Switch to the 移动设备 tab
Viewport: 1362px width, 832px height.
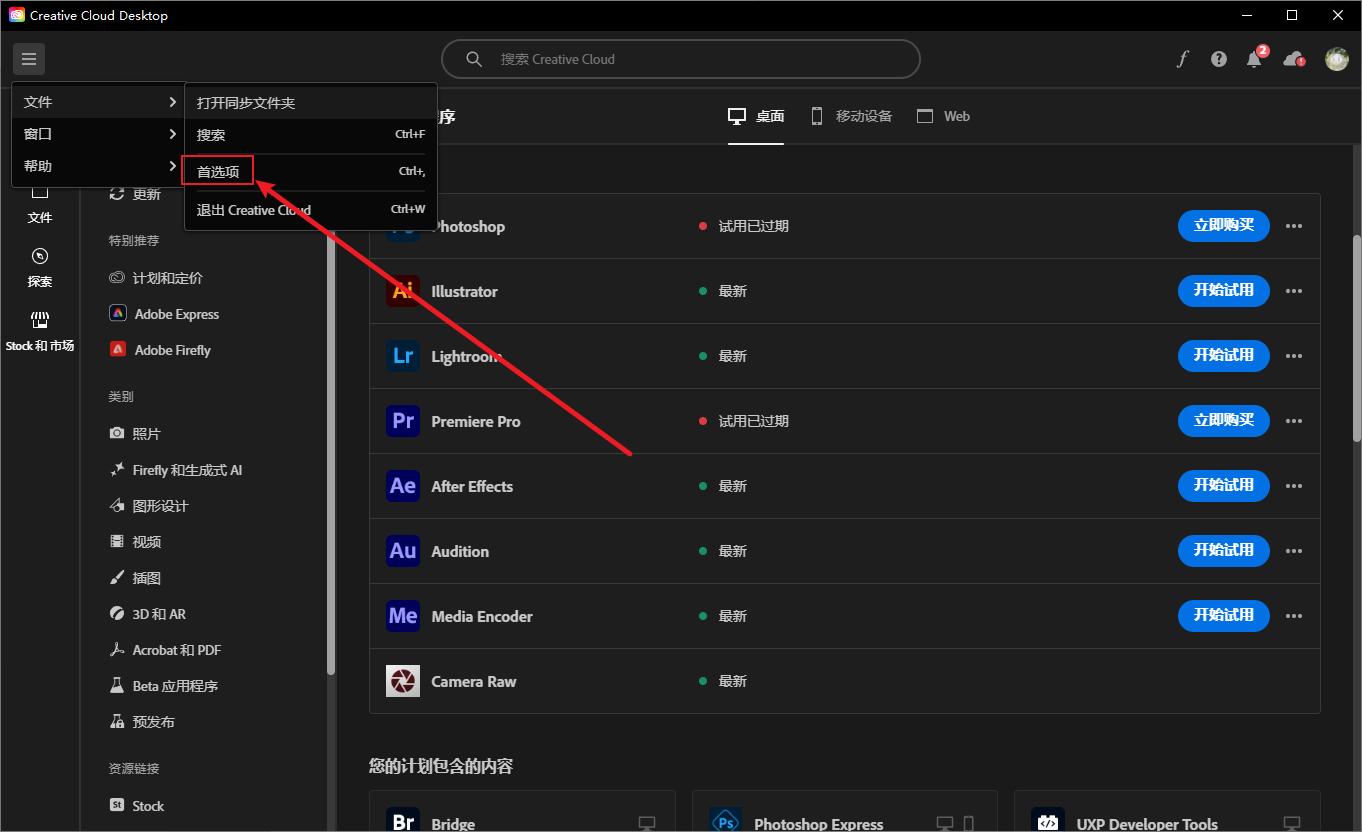(851, 116)
